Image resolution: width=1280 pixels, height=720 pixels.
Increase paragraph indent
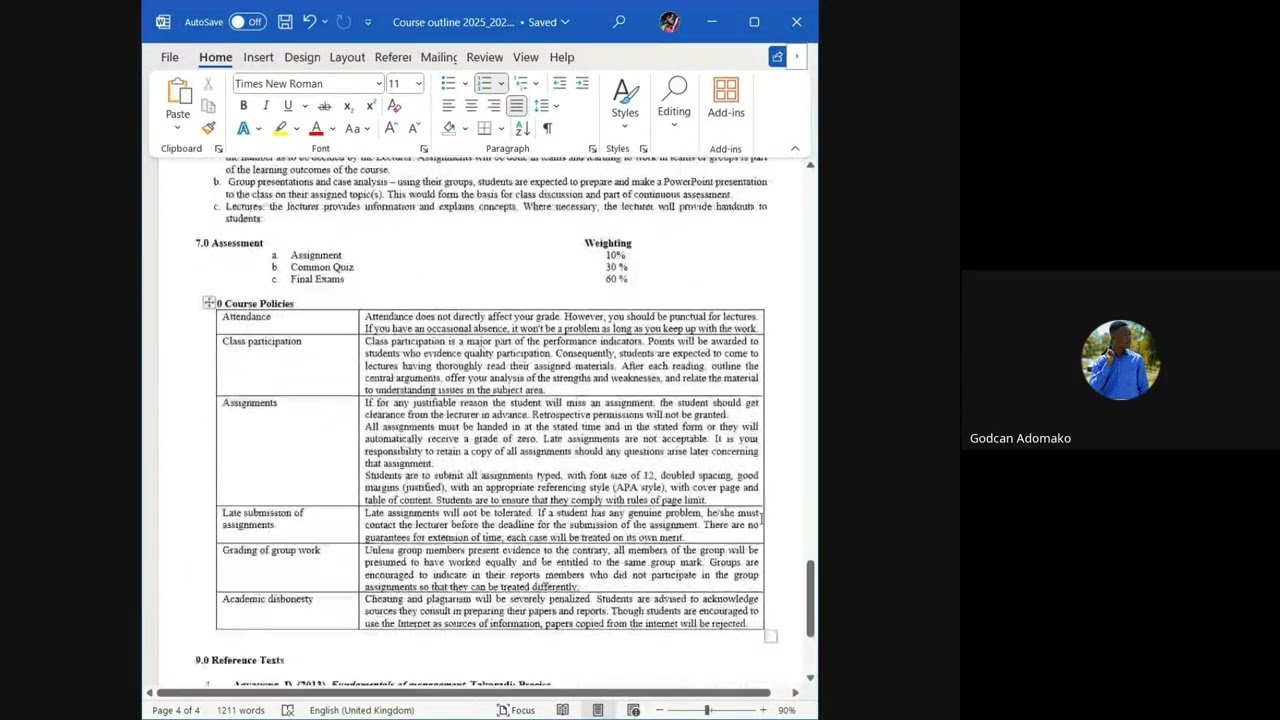click(x=582, y=83)
